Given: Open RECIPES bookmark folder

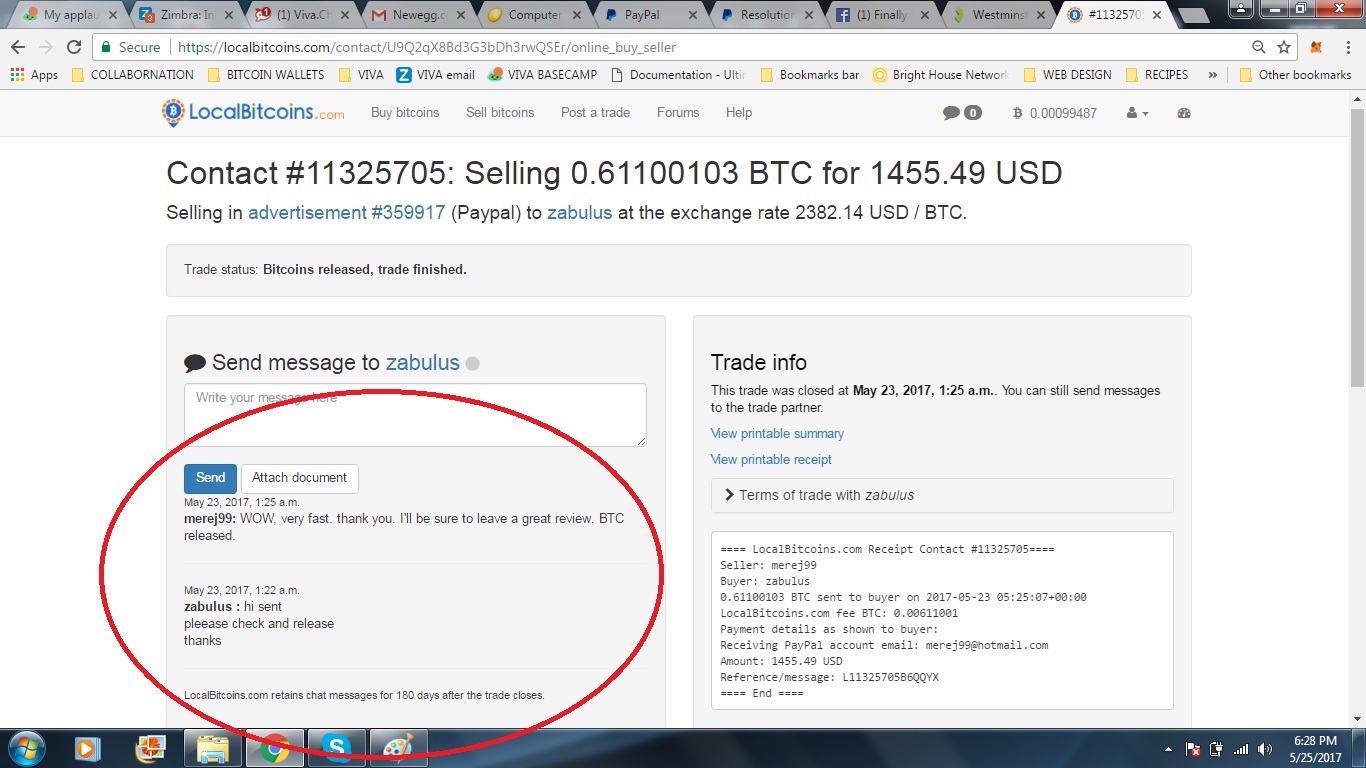Looking at the screenshot, I should tap(1157, 75).
